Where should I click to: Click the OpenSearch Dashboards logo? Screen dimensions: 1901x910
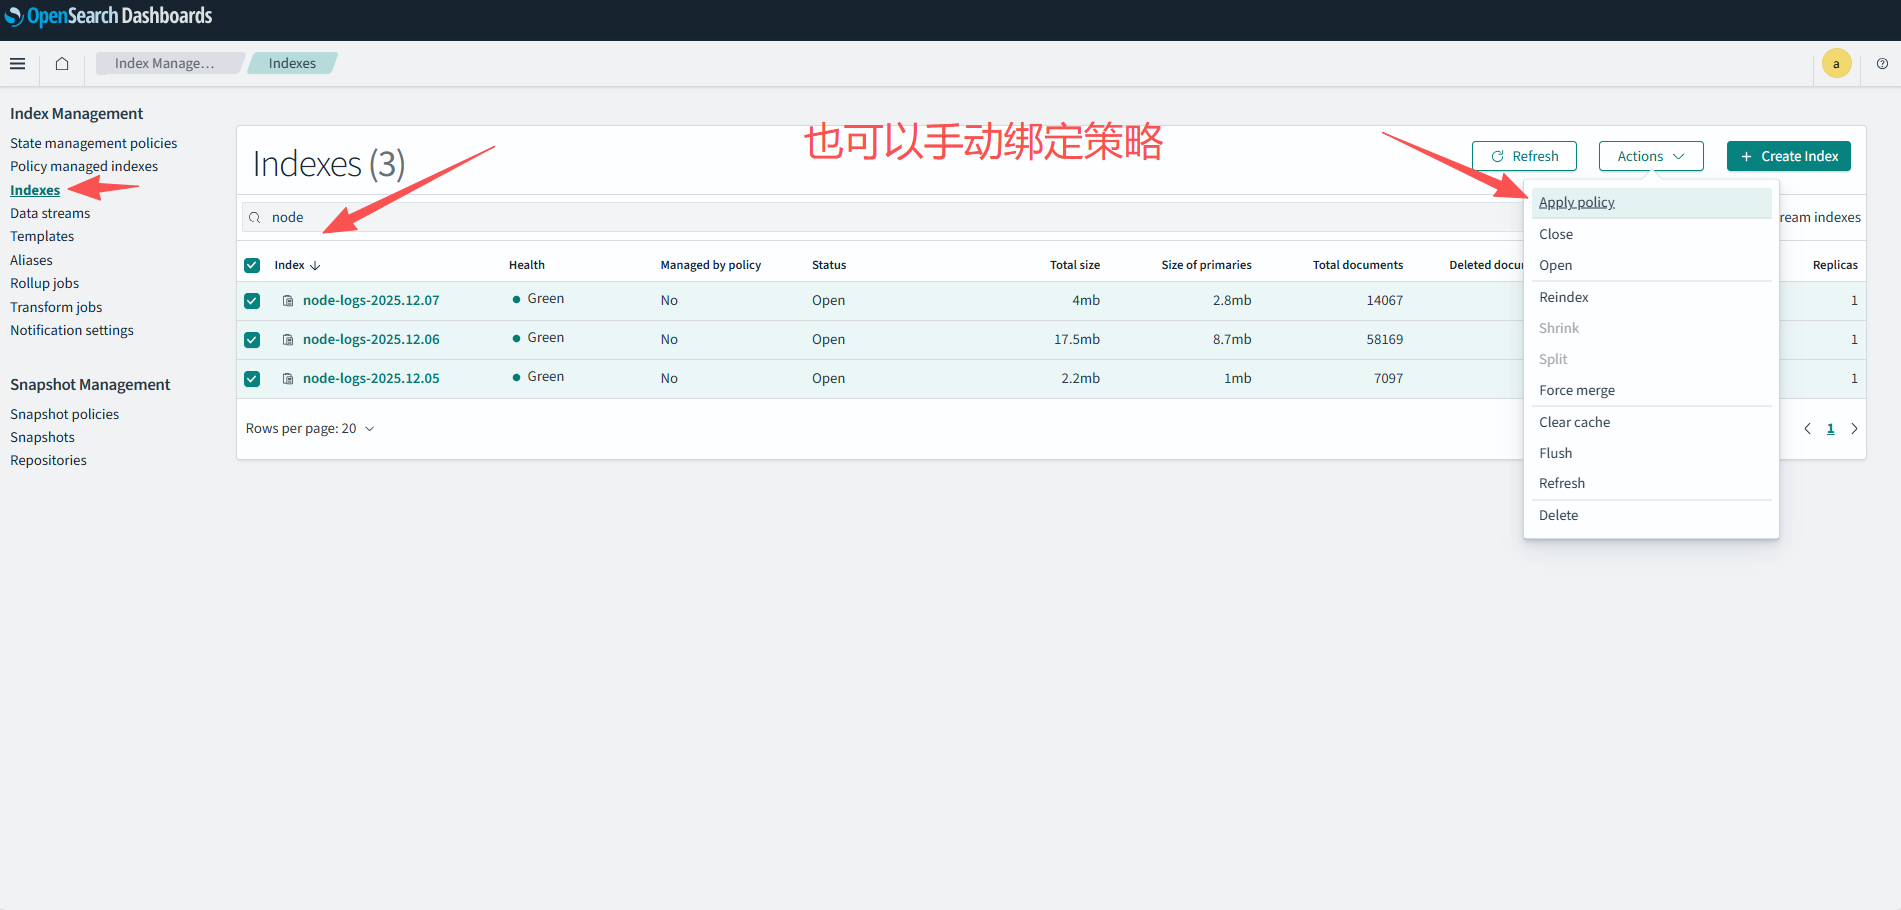click(x=110, y=16)
